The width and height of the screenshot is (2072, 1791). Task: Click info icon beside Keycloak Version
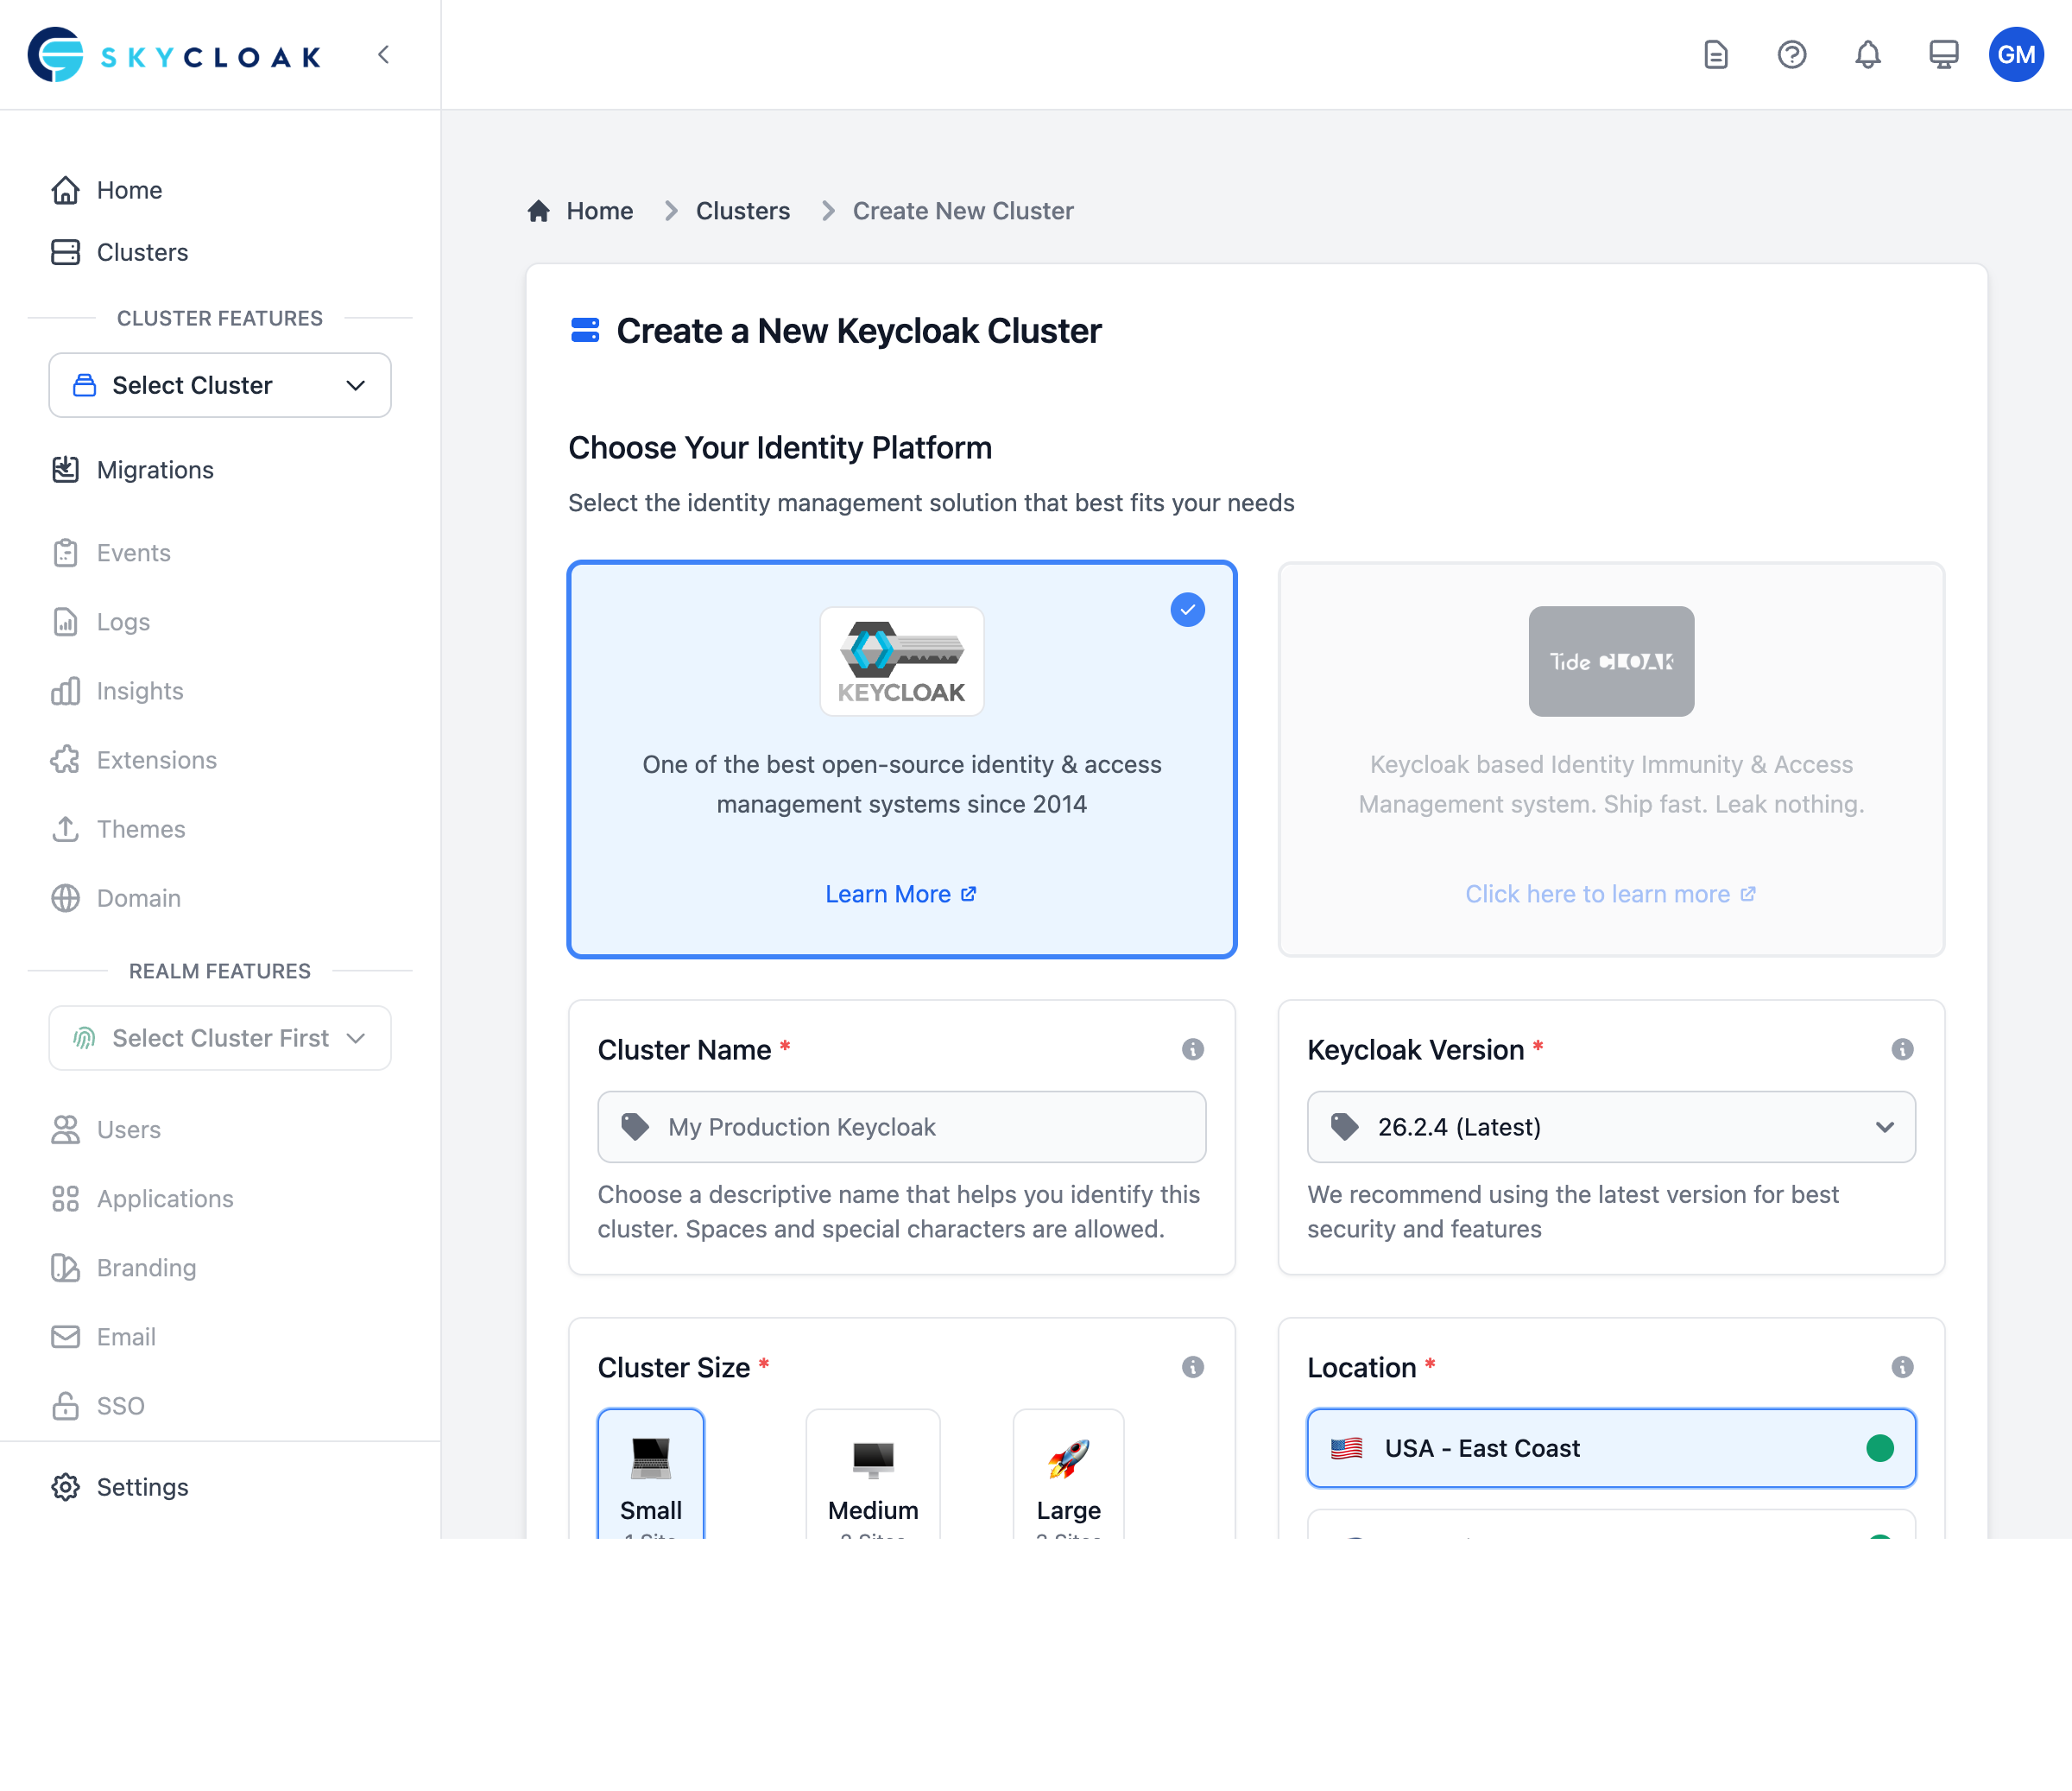pos(1902,1049)
